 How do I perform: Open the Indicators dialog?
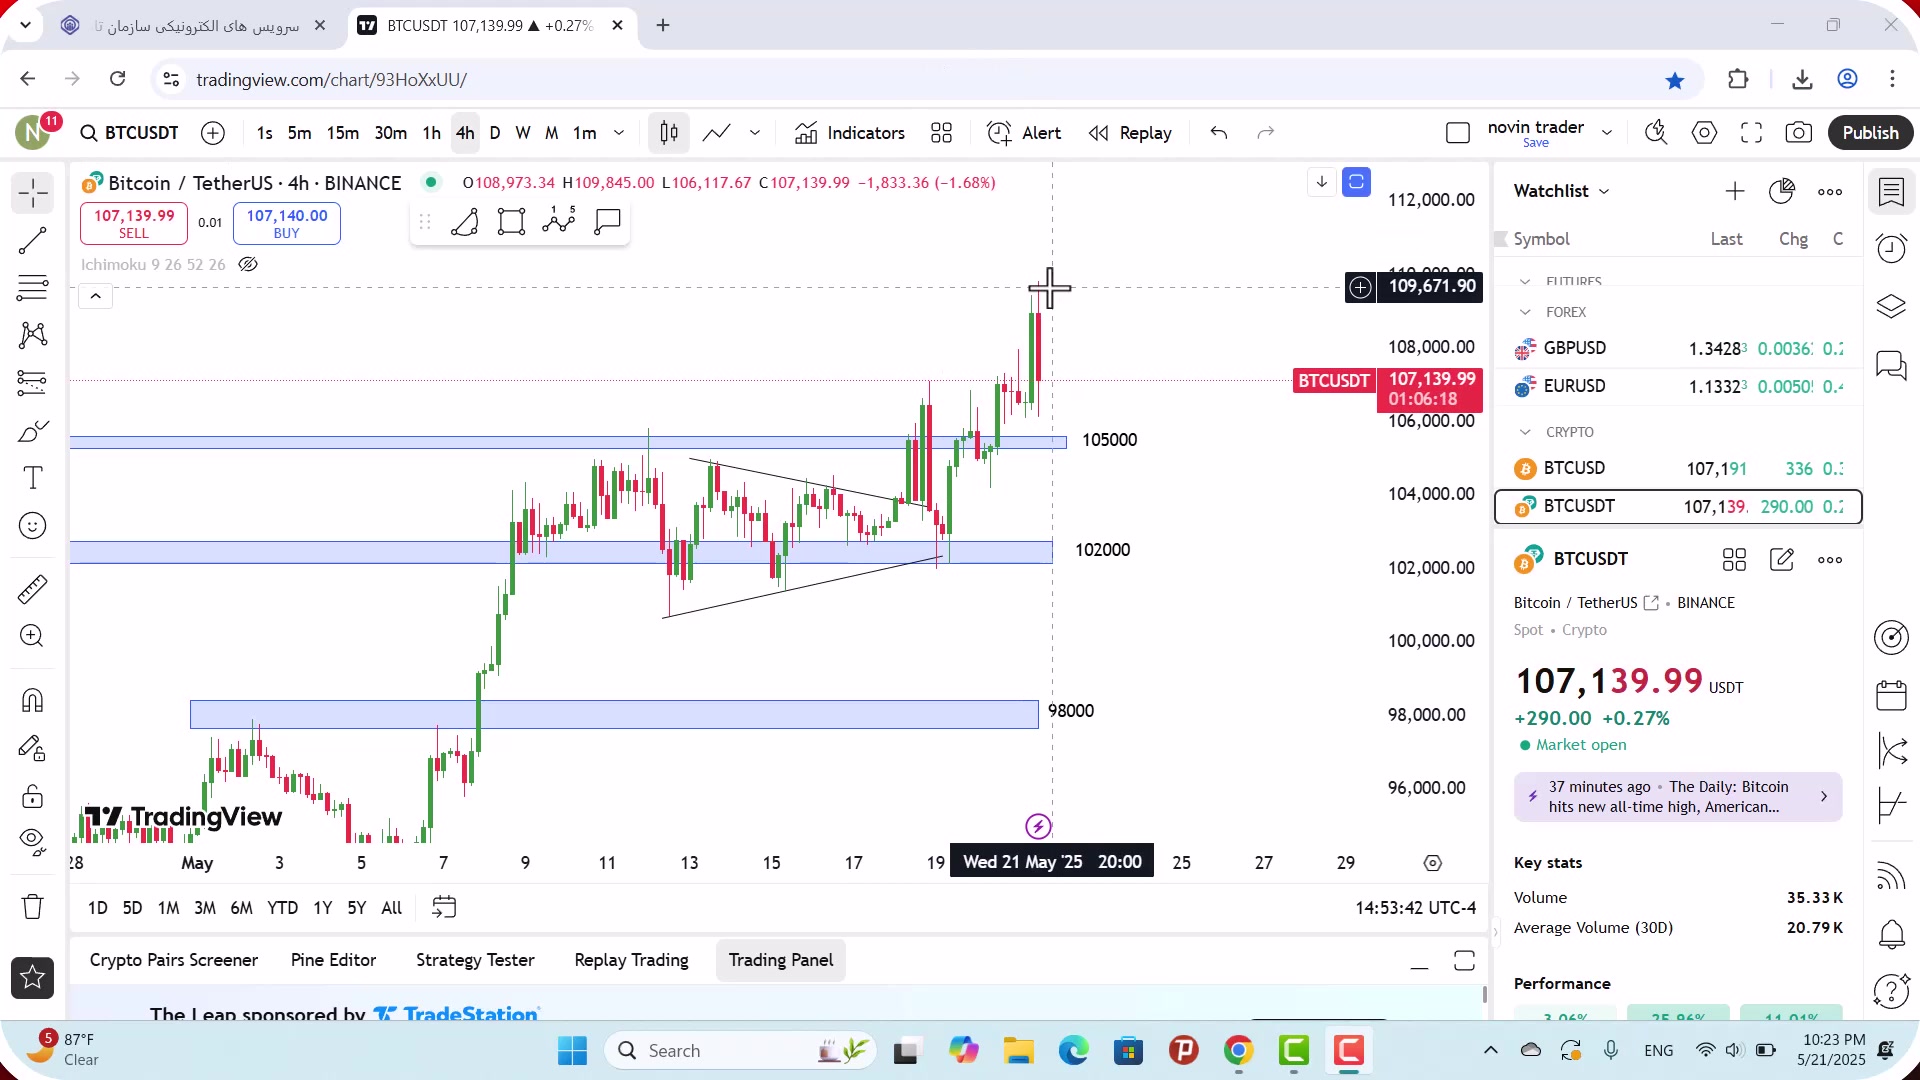[850, 133]
